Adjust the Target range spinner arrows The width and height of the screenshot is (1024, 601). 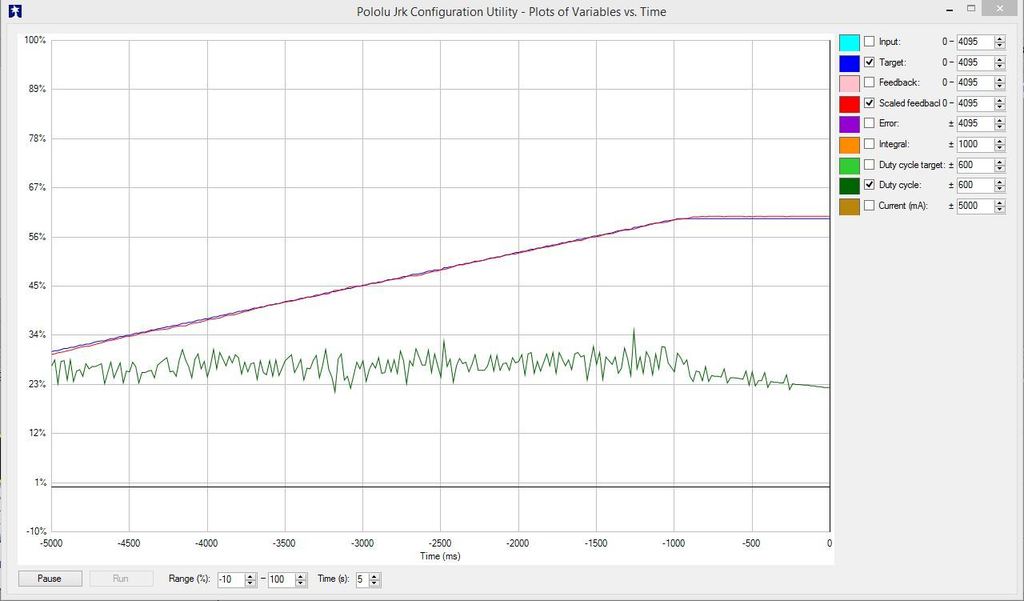pos(1000,63)
